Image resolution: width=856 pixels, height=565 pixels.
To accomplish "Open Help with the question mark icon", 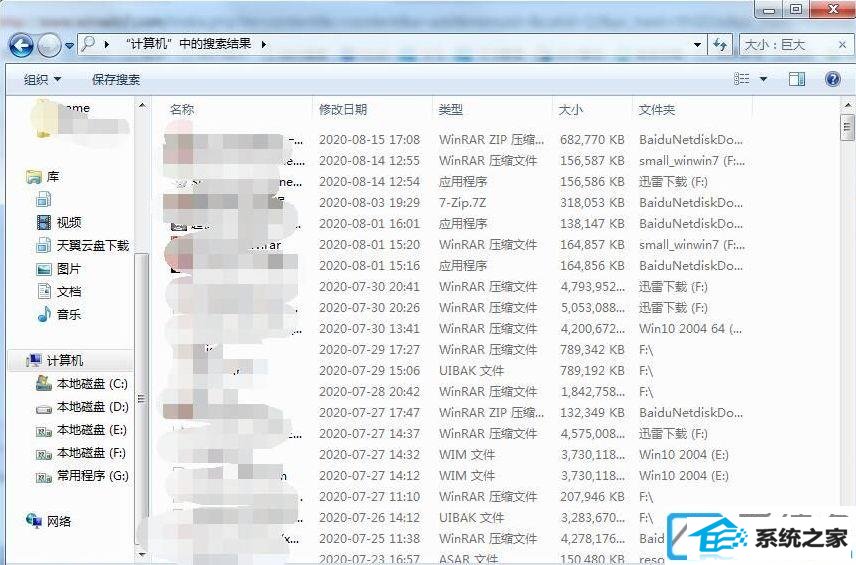I will click(833, 79).
